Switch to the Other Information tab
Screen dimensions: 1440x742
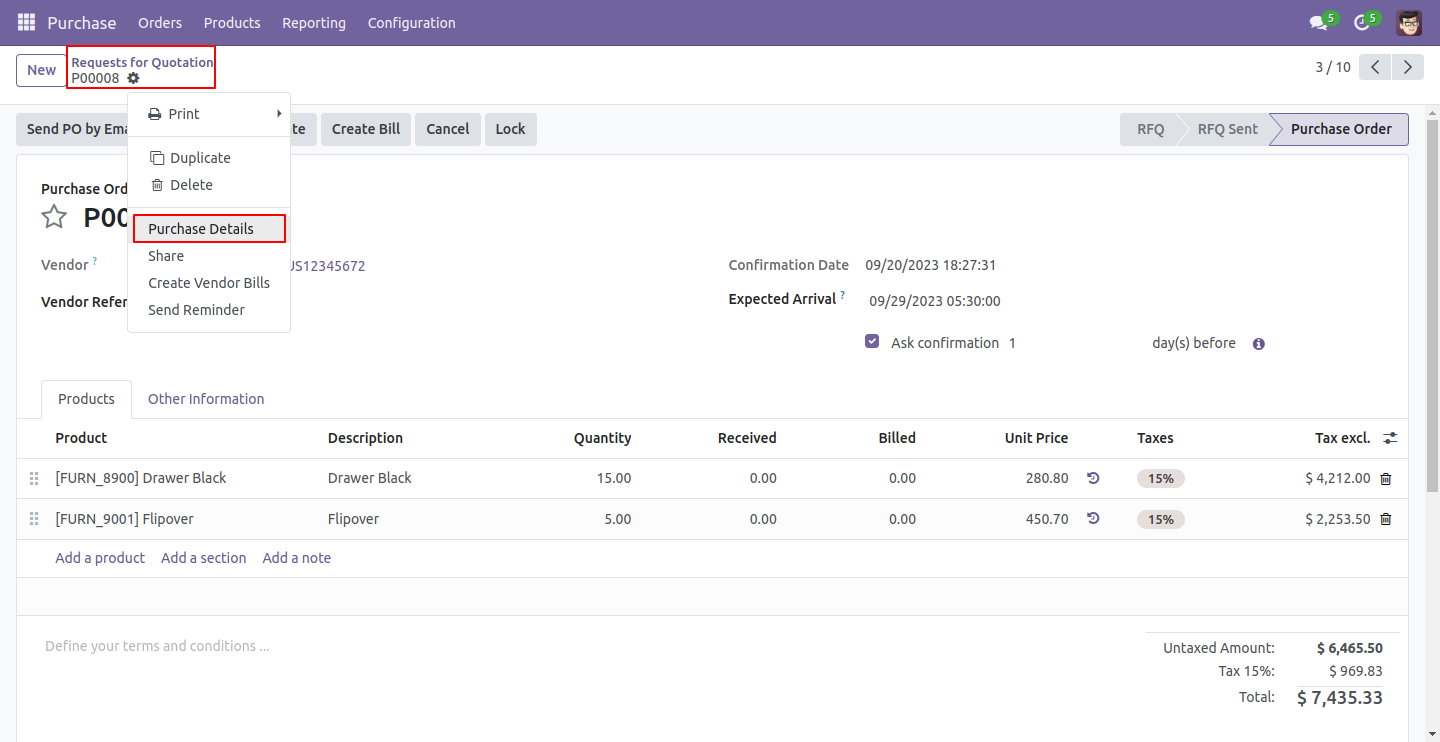click(206, 399)
